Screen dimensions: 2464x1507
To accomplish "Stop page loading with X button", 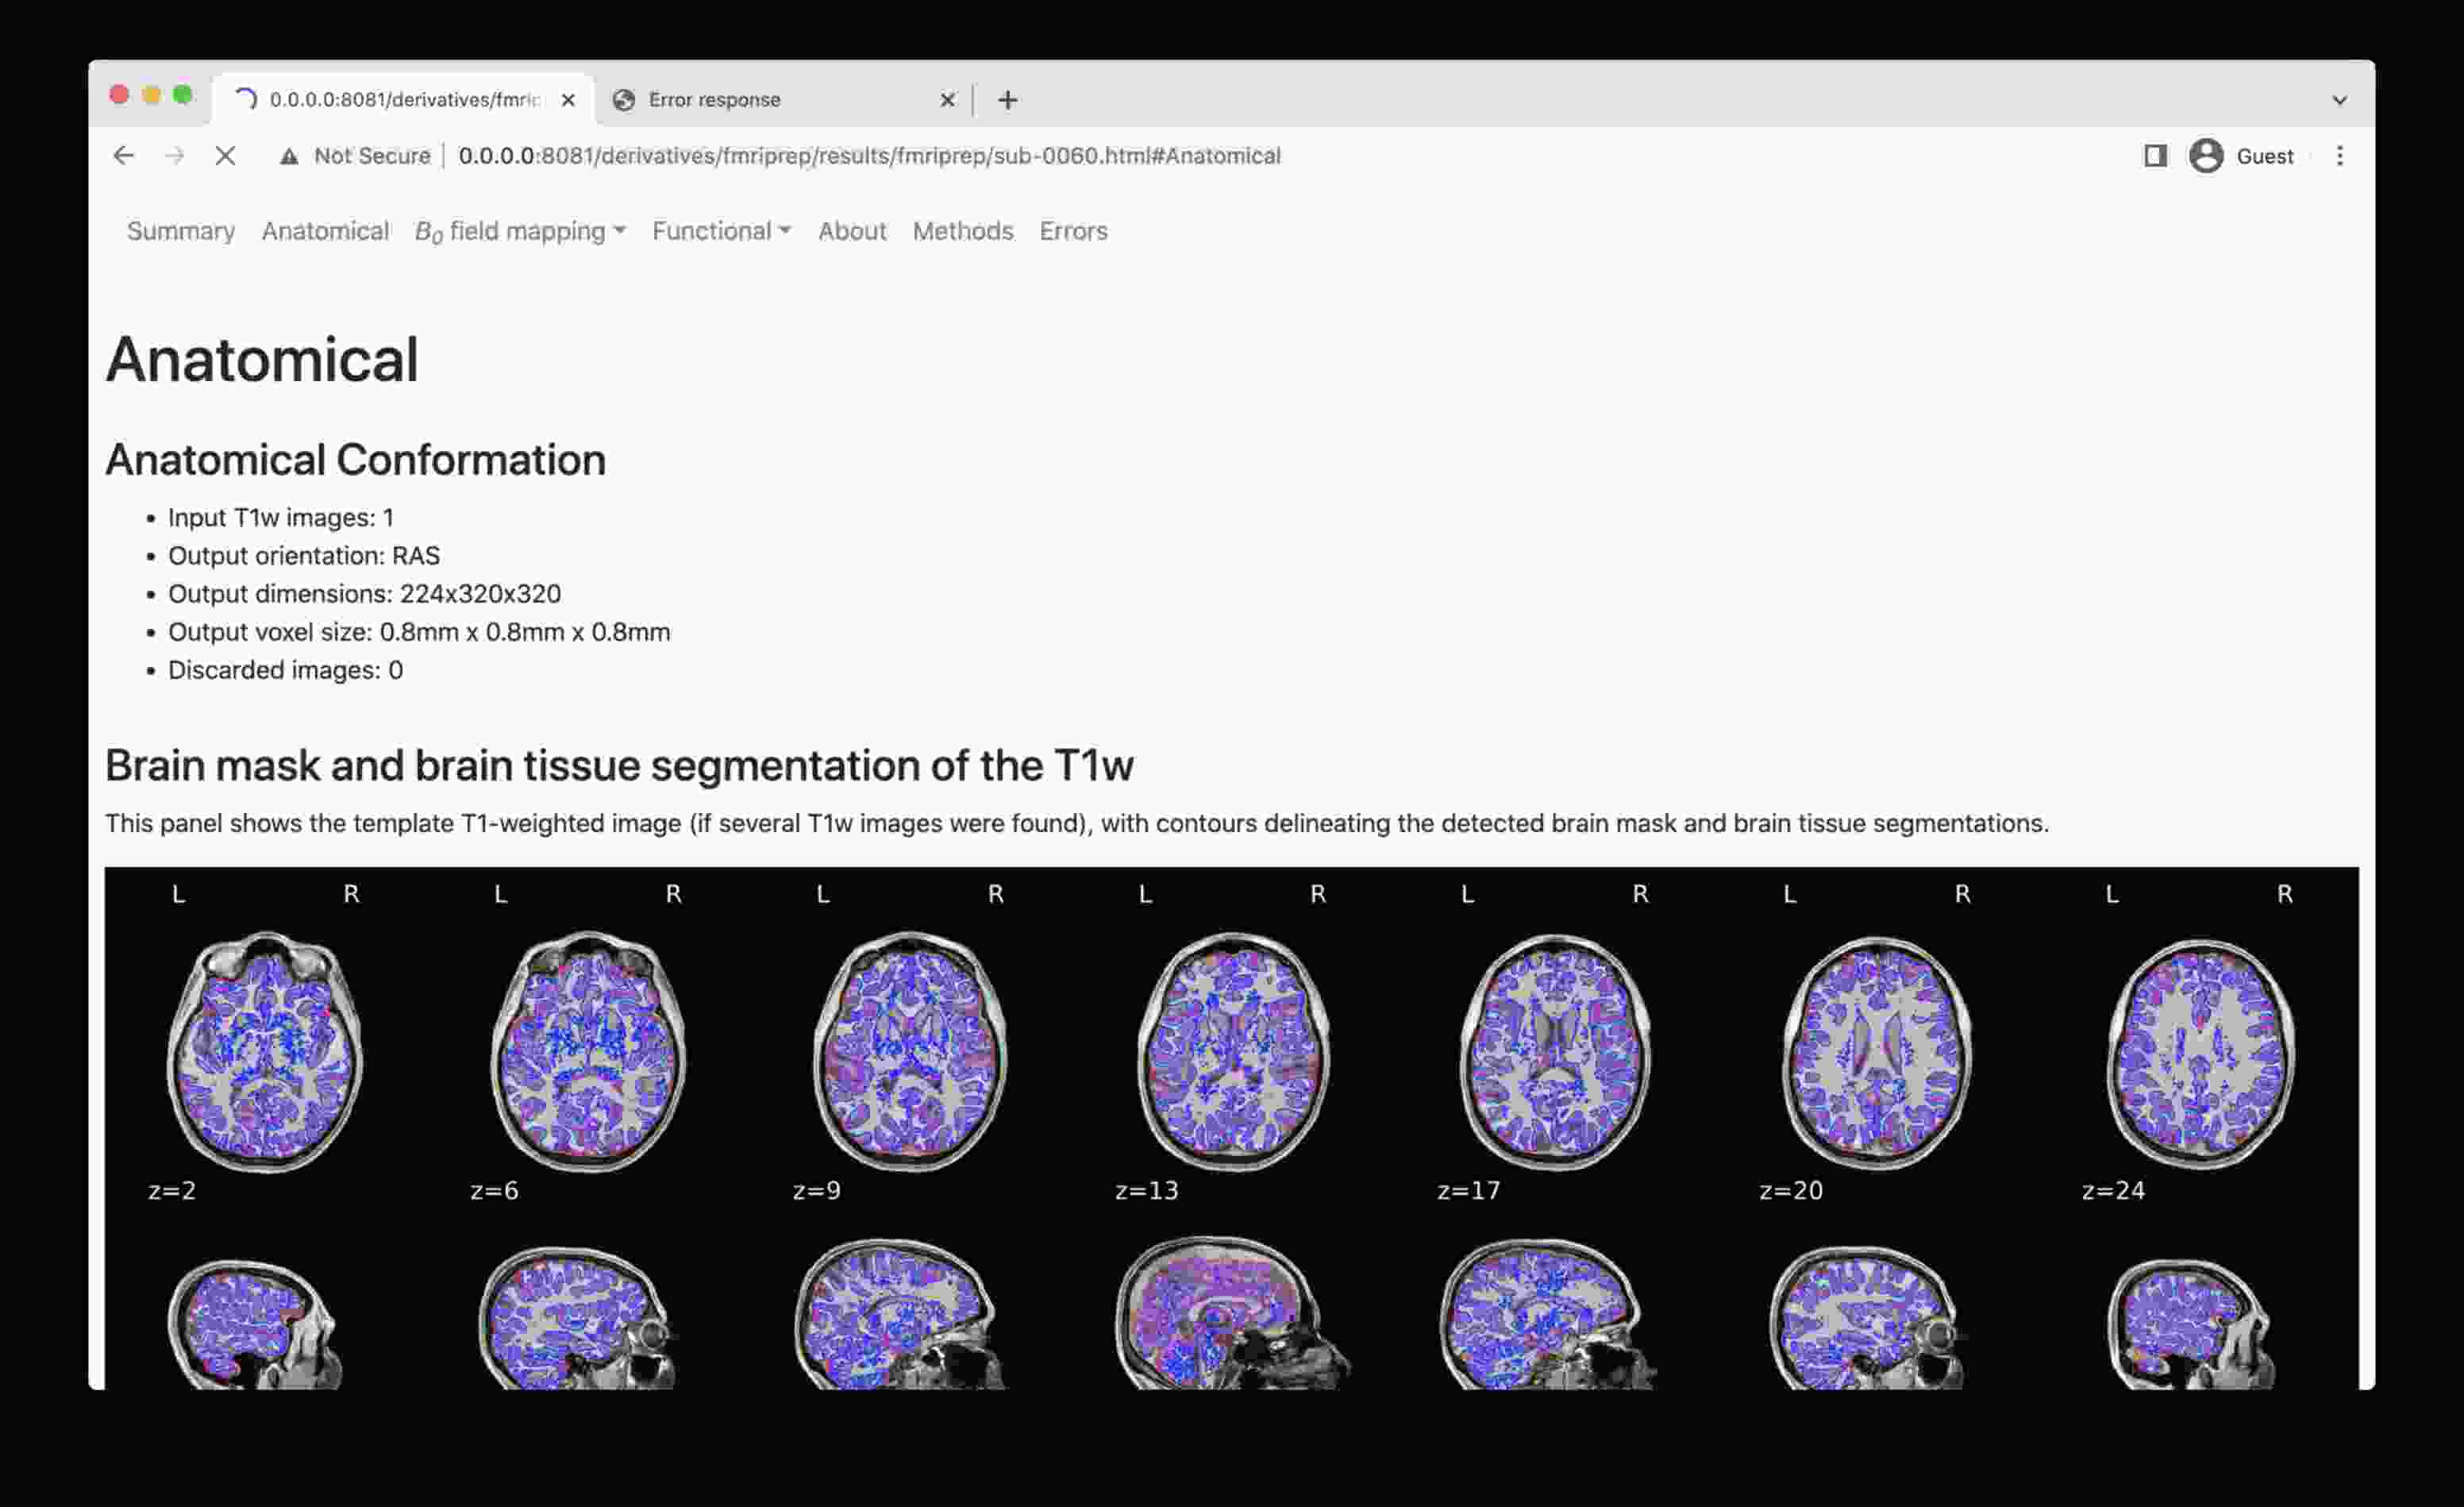I will [225, 156].
